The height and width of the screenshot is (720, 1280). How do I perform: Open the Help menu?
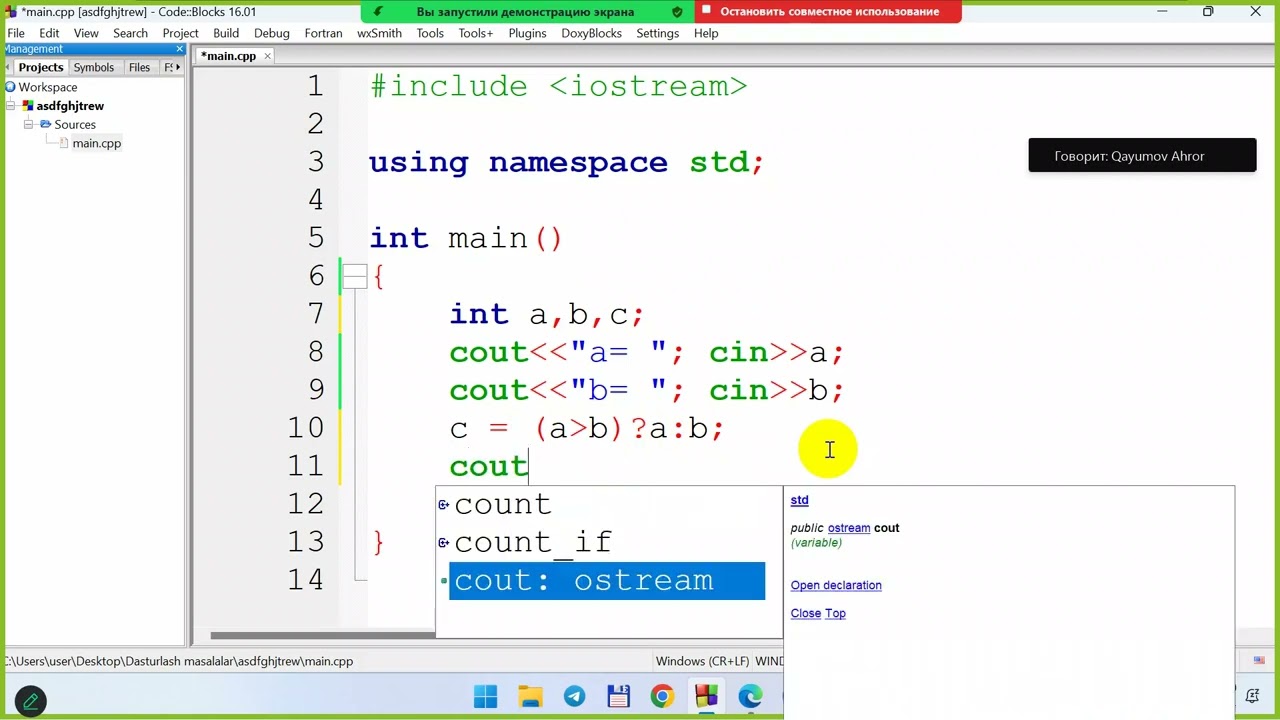(706, 33)
